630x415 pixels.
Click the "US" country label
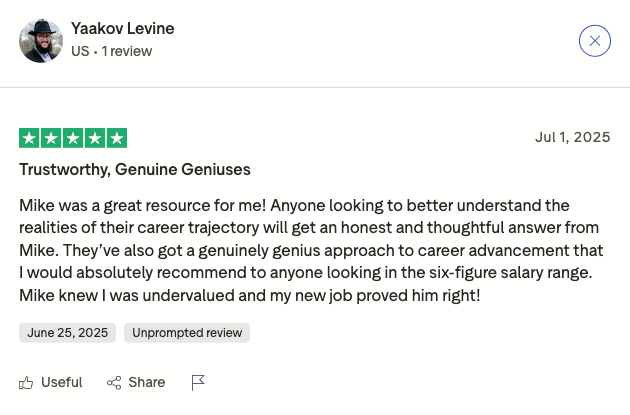[80, 51]
